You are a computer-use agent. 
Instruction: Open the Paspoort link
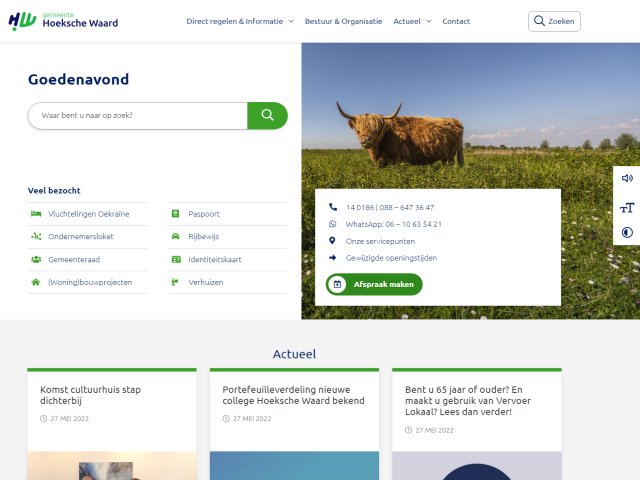pos(204,214)
